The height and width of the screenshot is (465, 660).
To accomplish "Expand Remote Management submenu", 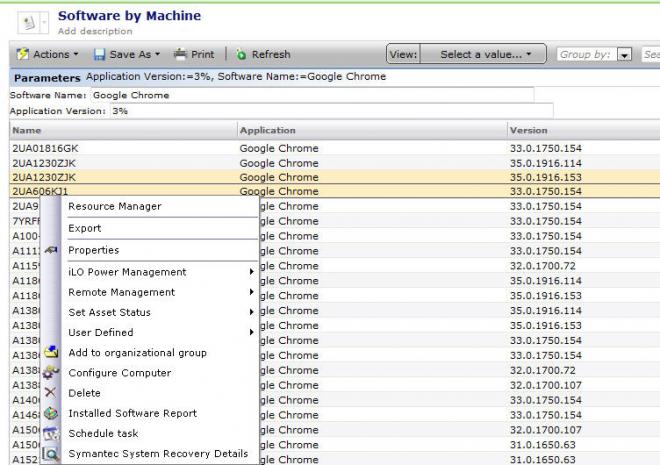I will click(160, 292).
